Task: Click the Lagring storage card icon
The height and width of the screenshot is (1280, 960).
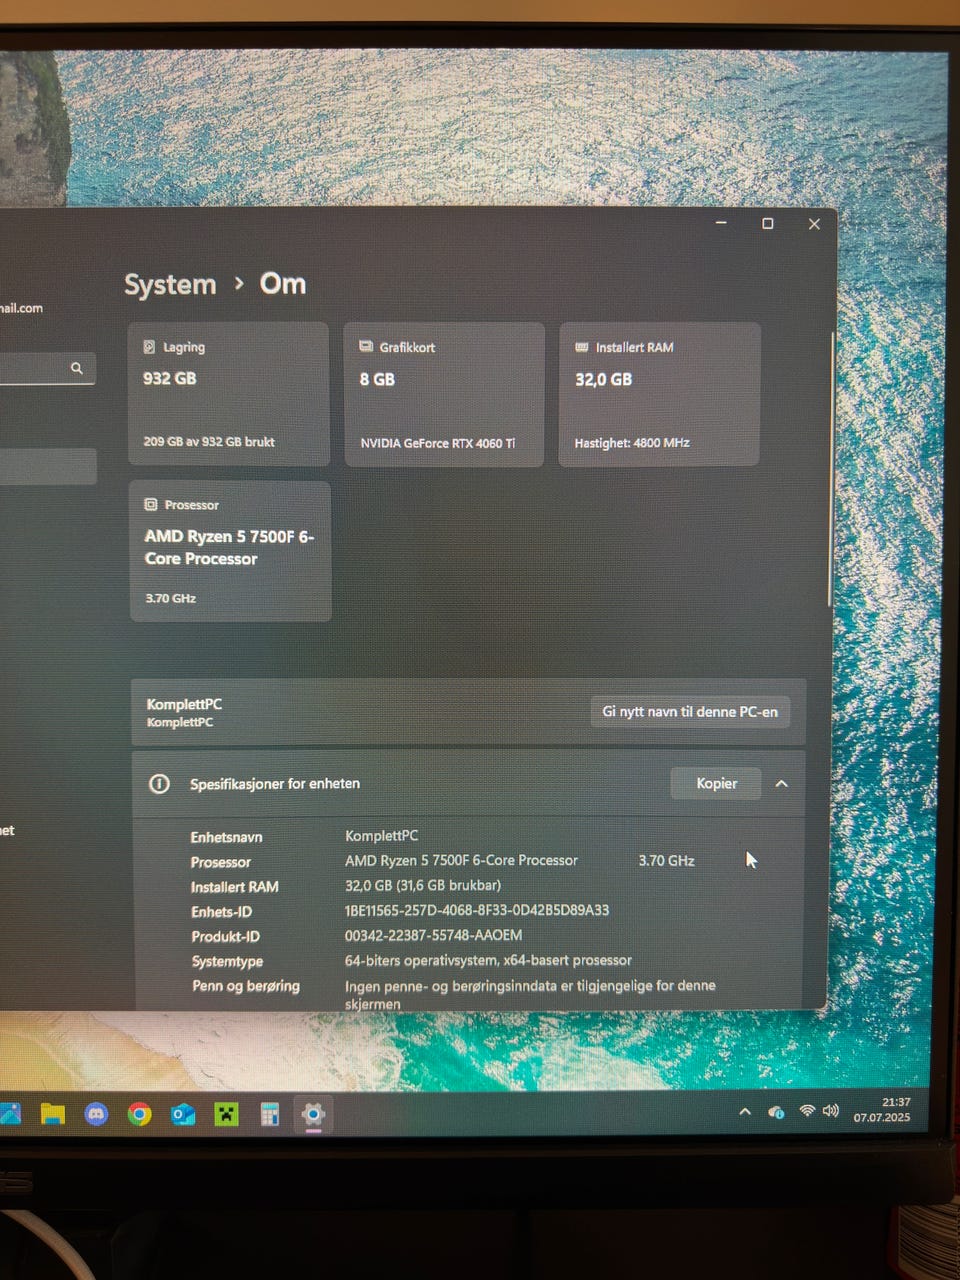Action: [149, 347]
